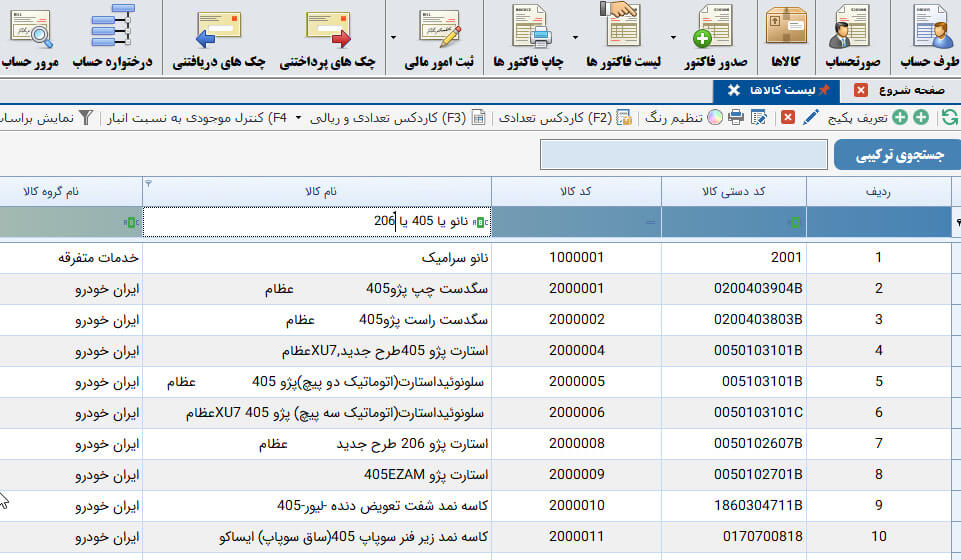The height and width of the screenshot is (560, 961).
Task: Click صدور فاکتور (issue invoice) icon
Action: (712, 28)
